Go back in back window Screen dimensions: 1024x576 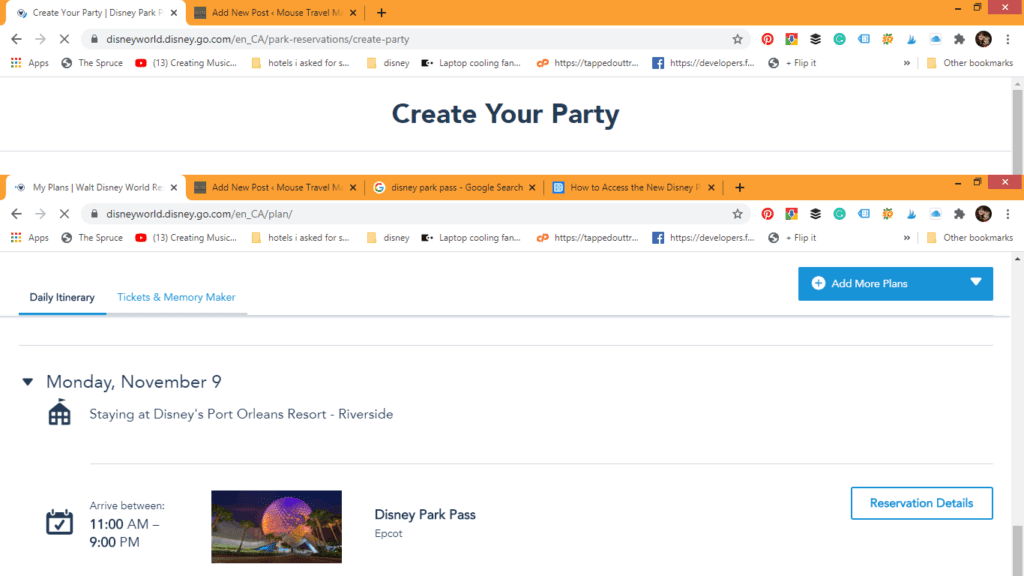[16, 39]
